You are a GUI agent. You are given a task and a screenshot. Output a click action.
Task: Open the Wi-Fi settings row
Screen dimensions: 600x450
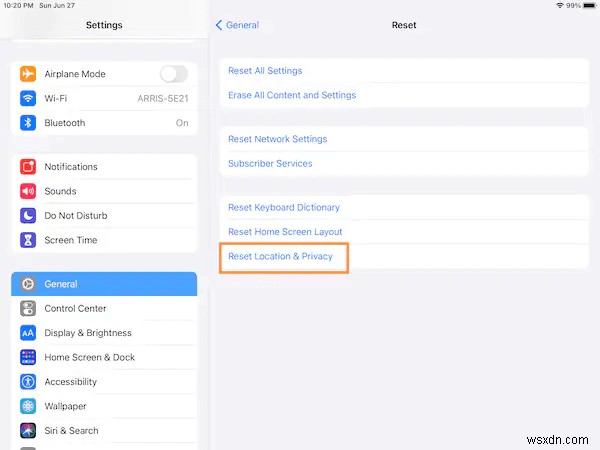pyautogui.click(x=104, y=98)
